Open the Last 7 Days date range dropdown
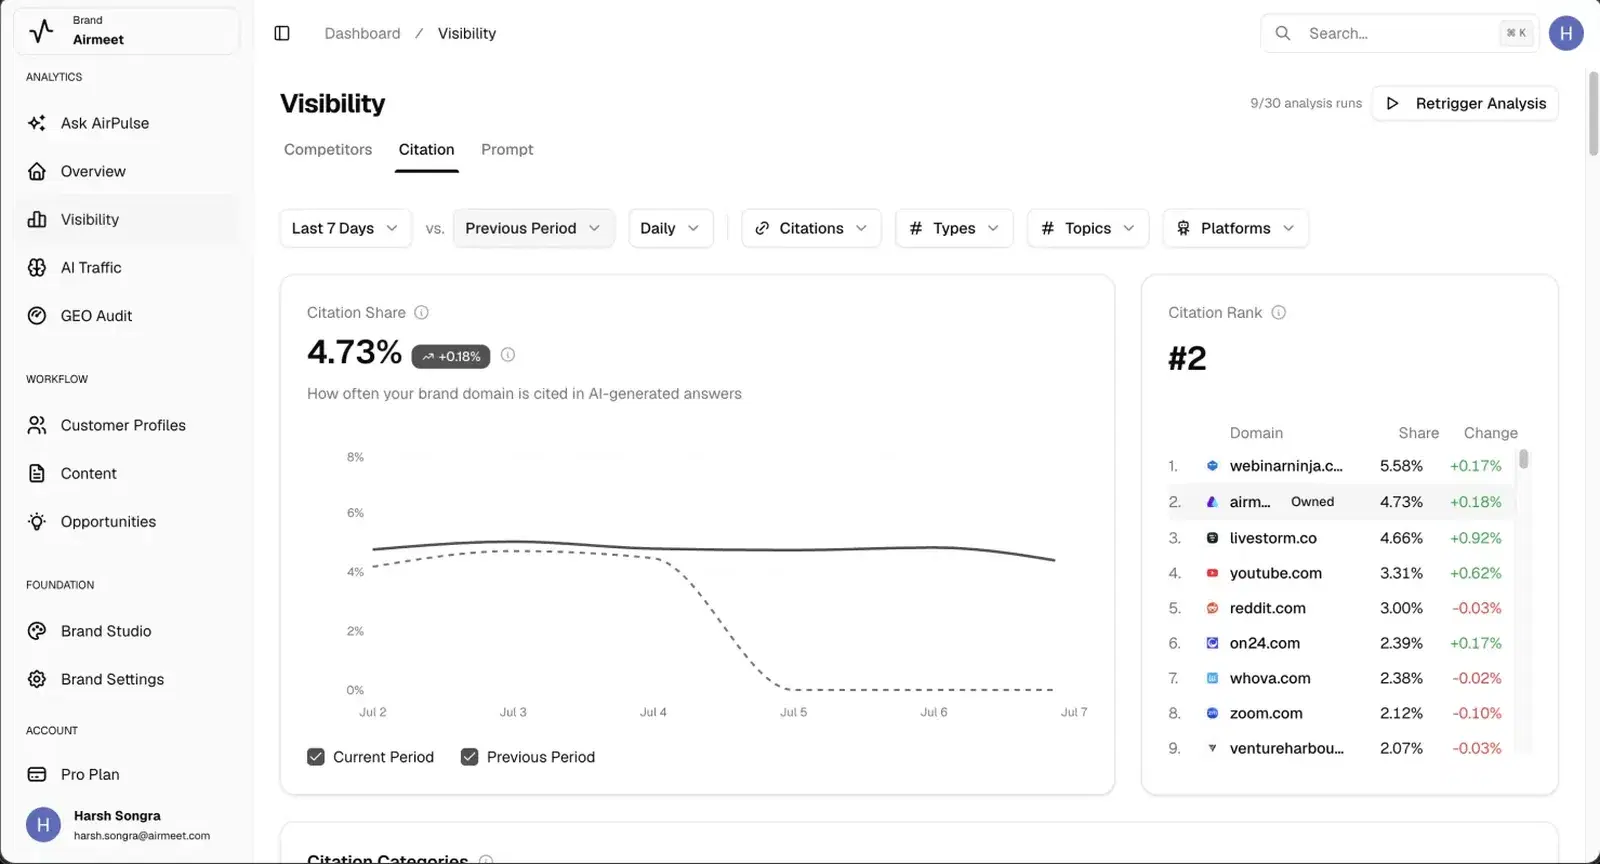 click(345, 228)
